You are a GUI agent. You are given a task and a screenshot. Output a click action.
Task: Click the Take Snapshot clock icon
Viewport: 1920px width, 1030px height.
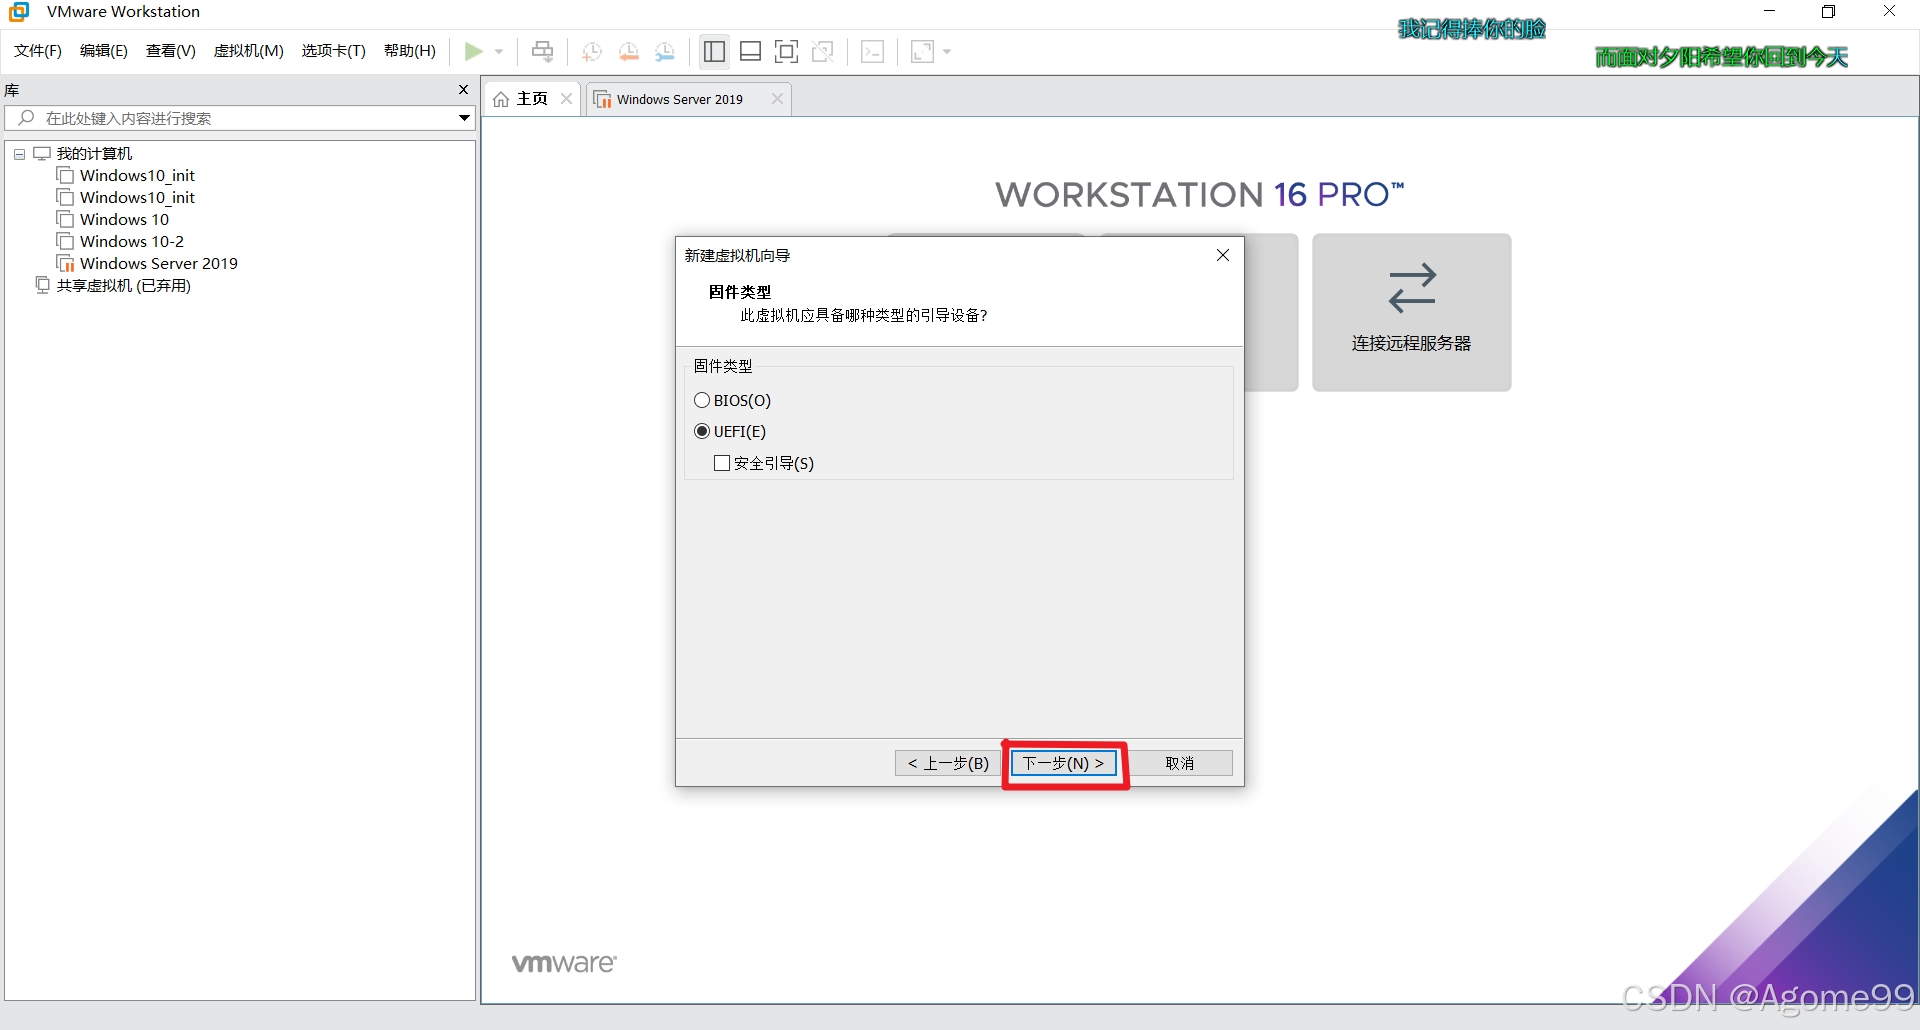pos(592,51)
